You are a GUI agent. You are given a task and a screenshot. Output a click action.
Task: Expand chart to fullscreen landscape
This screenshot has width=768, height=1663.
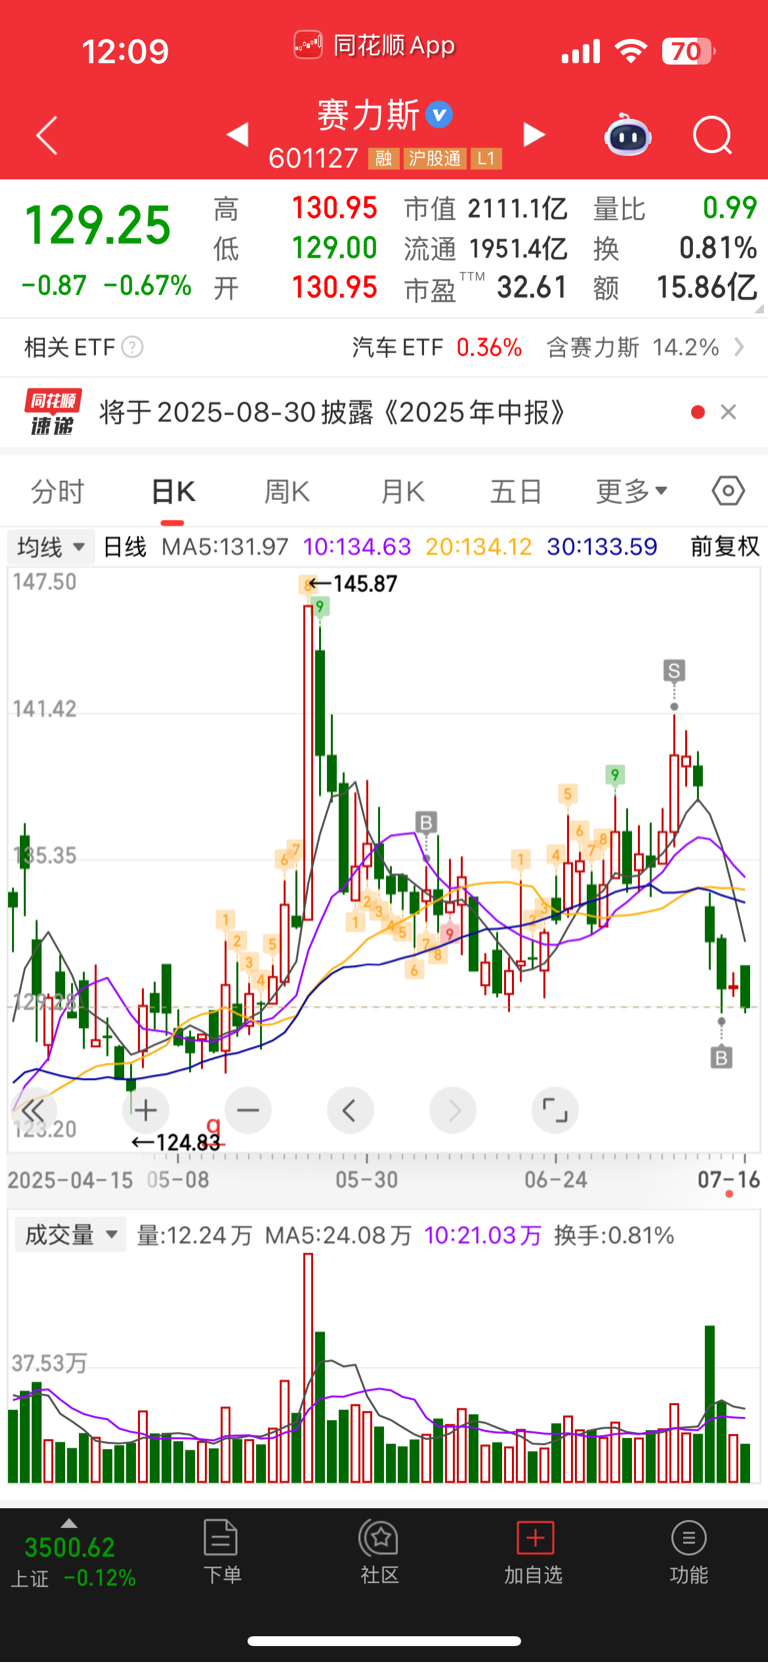tap(554, 1110)
